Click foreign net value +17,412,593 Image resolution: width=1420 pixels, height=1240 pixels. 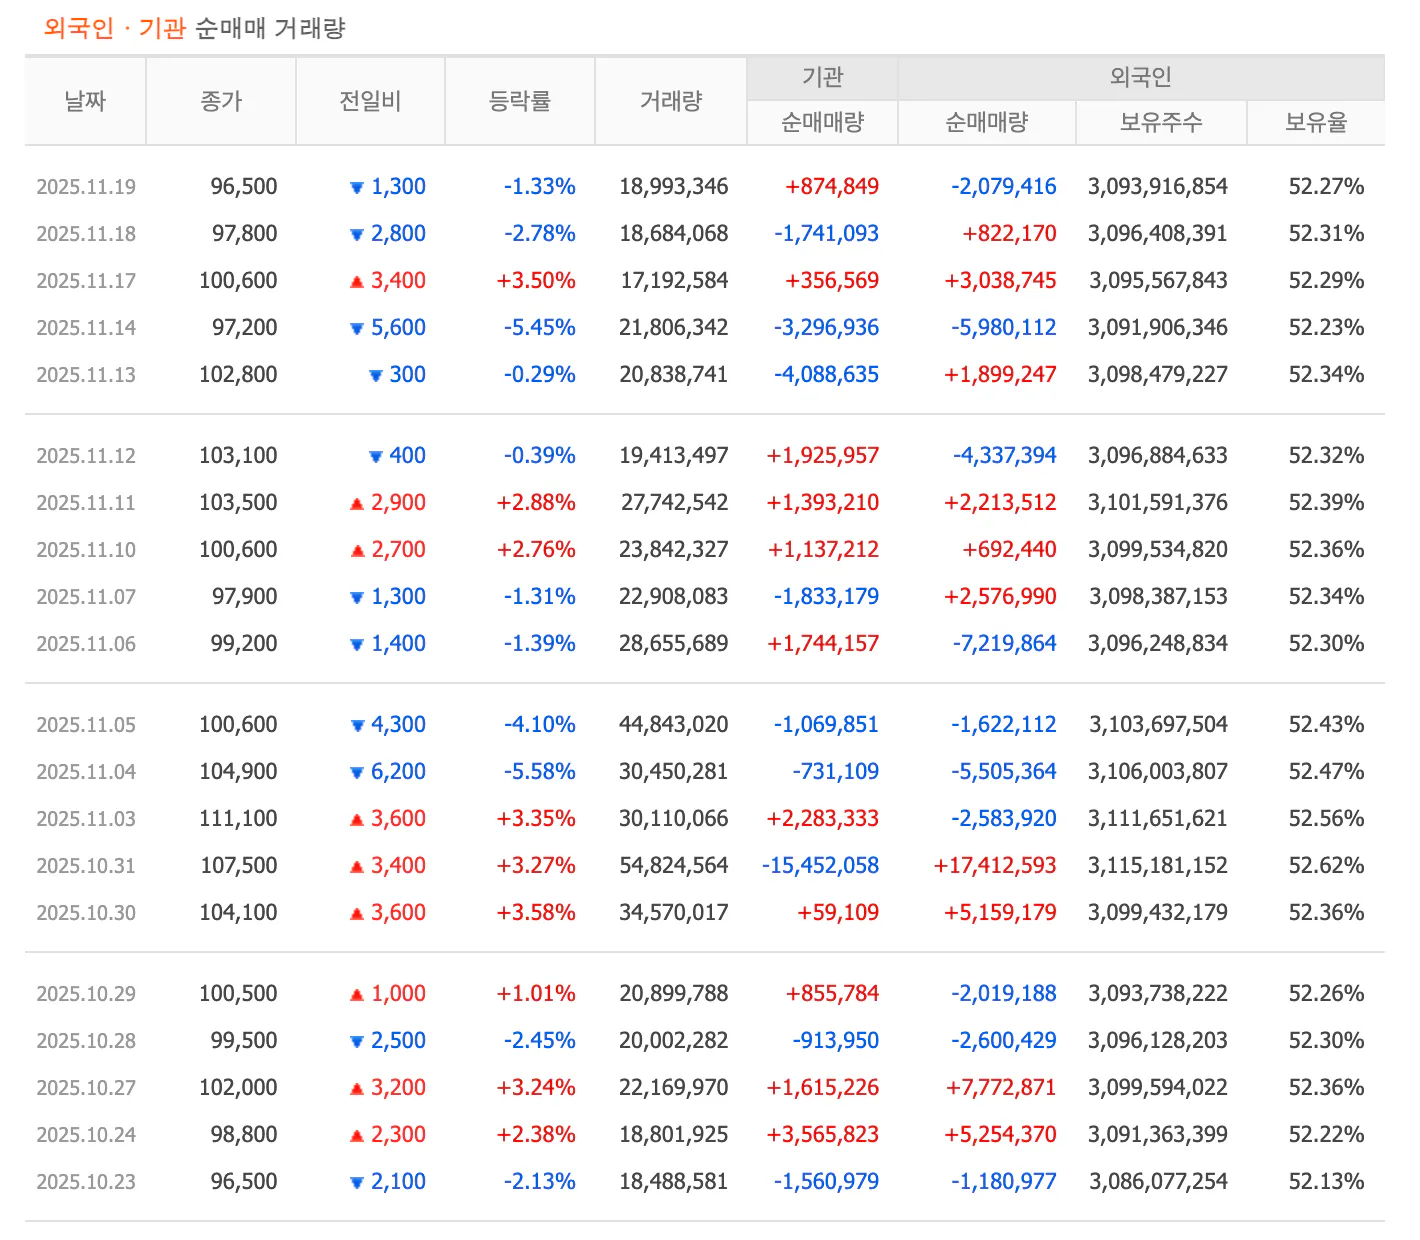pyautogui.click(x=995, y=866)
